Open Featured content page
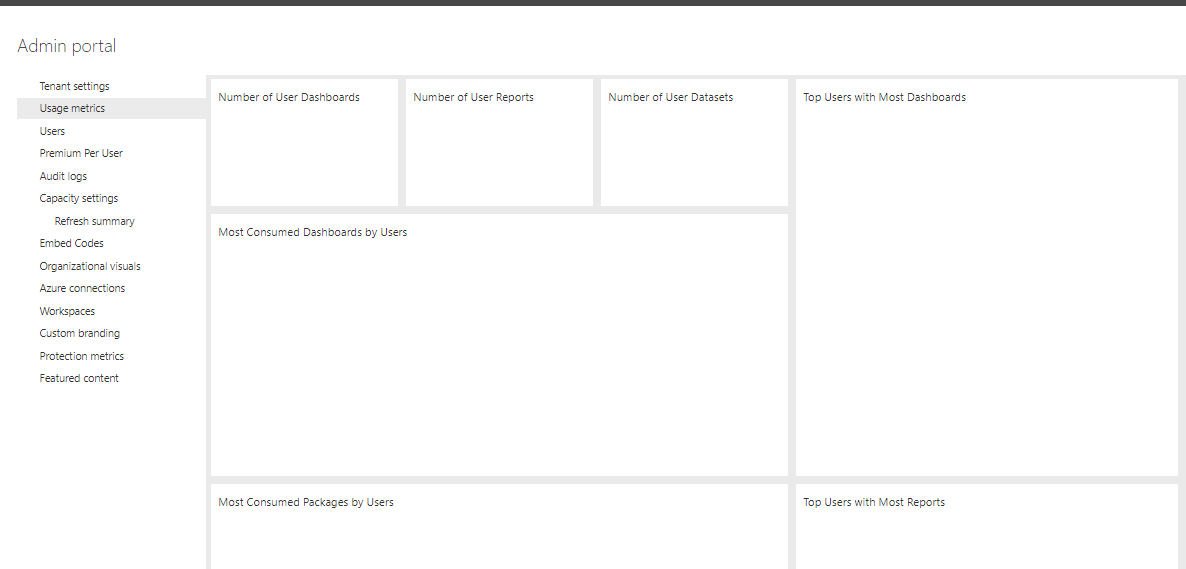The height and width of the screenshot is (569, 1186). point(79,378)
